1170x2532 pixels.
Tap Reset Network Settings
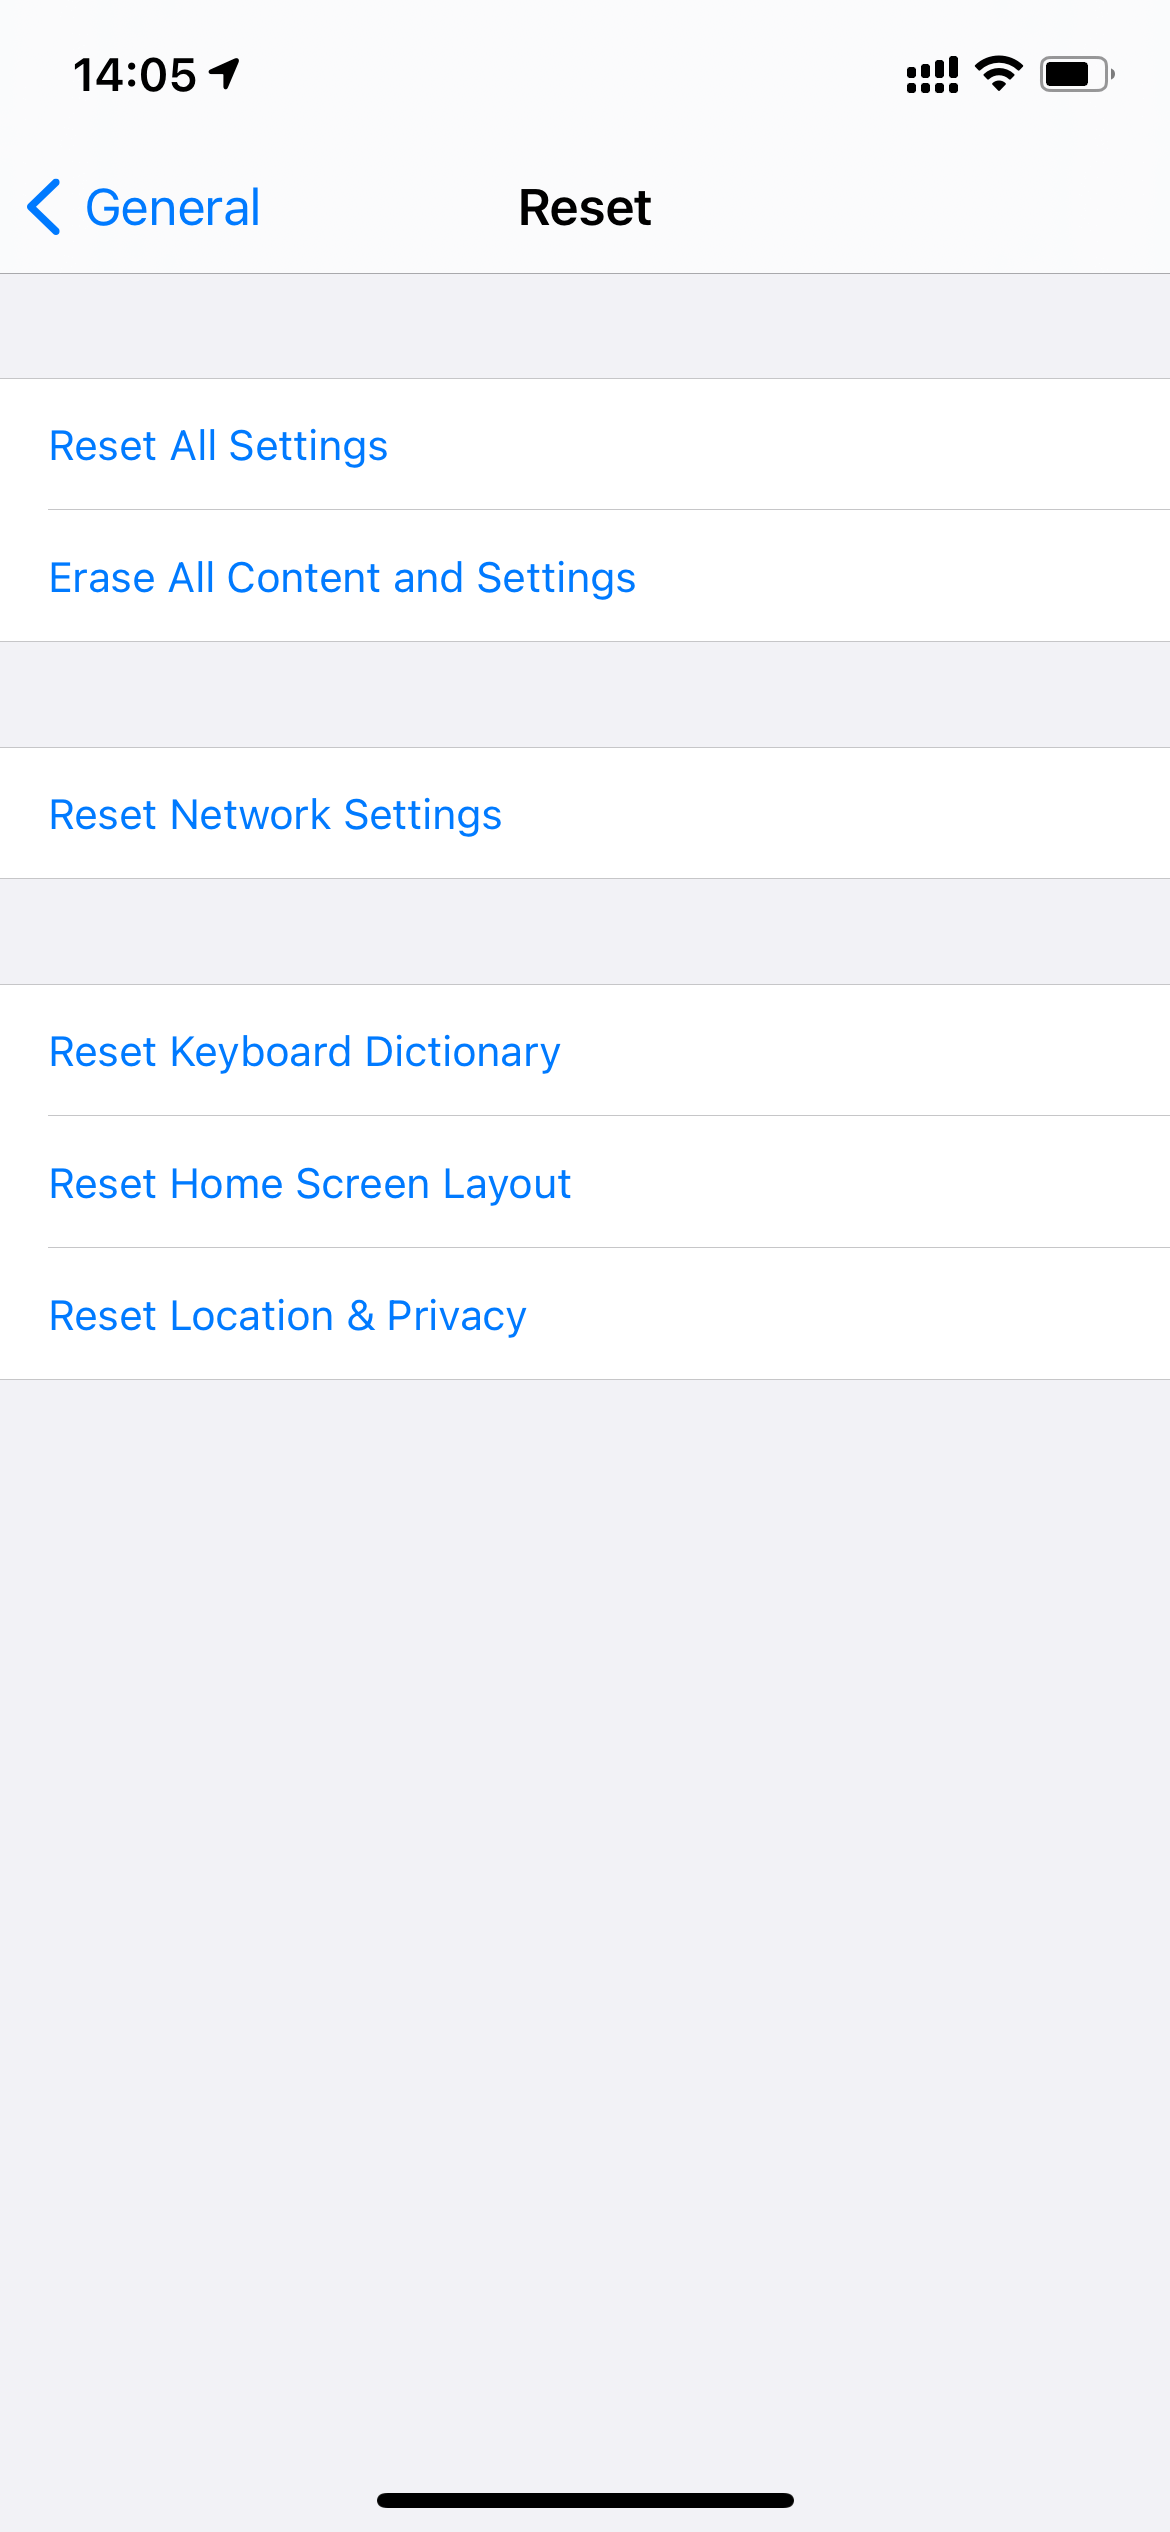point(276,814)
